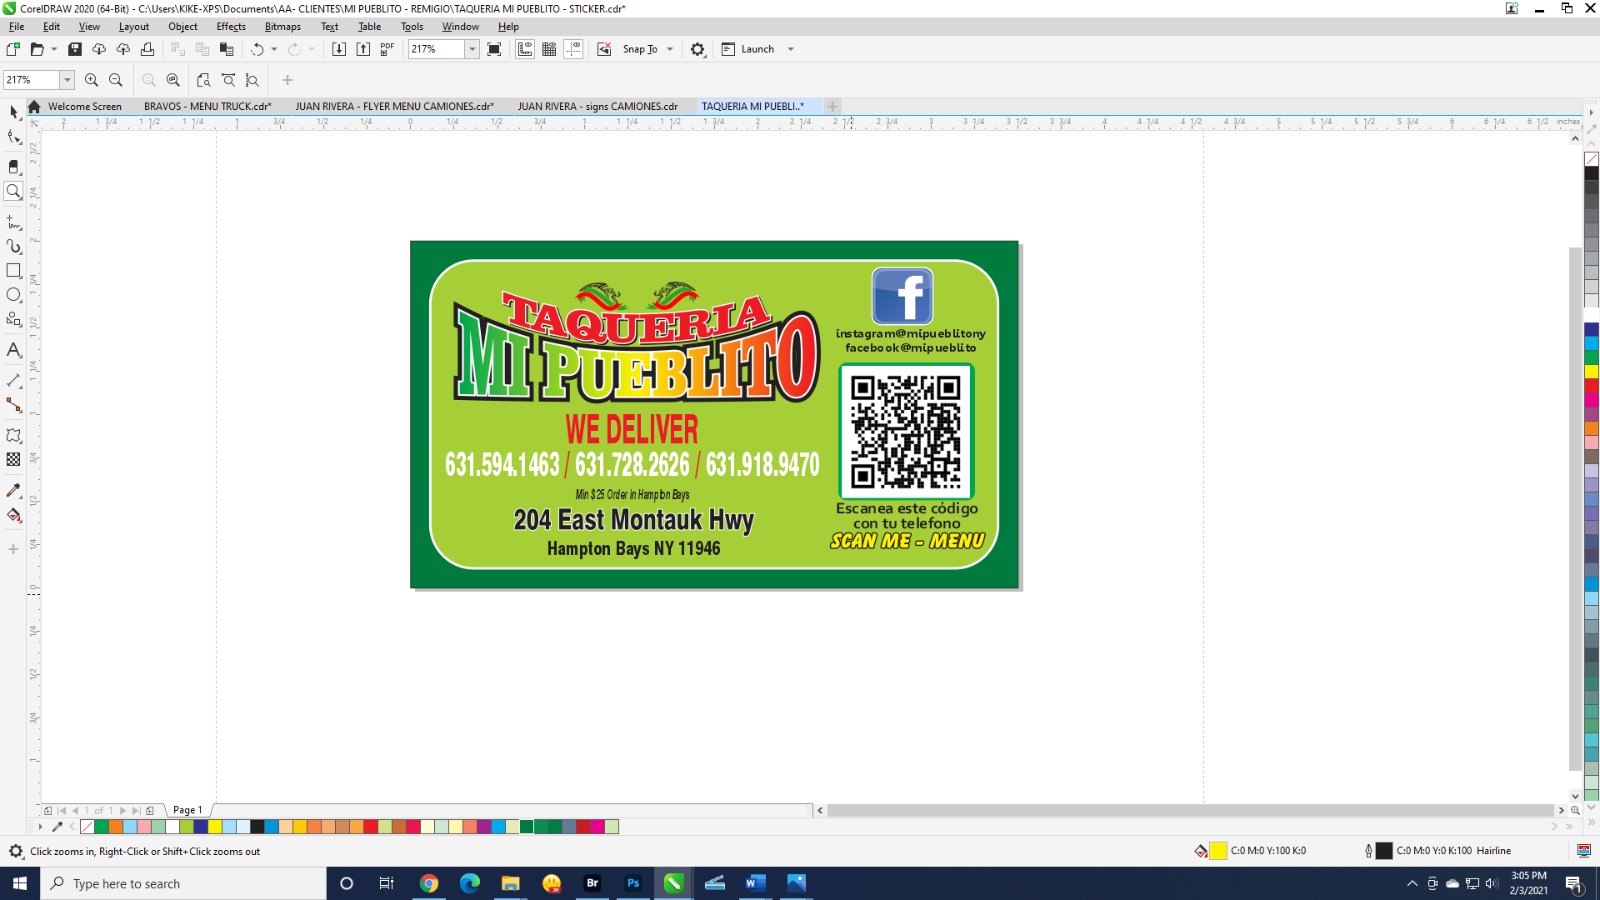The height and width of the screenshot is (900, 1600).
Task: Click the Options gear icon in toolbar
Action: coord(698,49)
